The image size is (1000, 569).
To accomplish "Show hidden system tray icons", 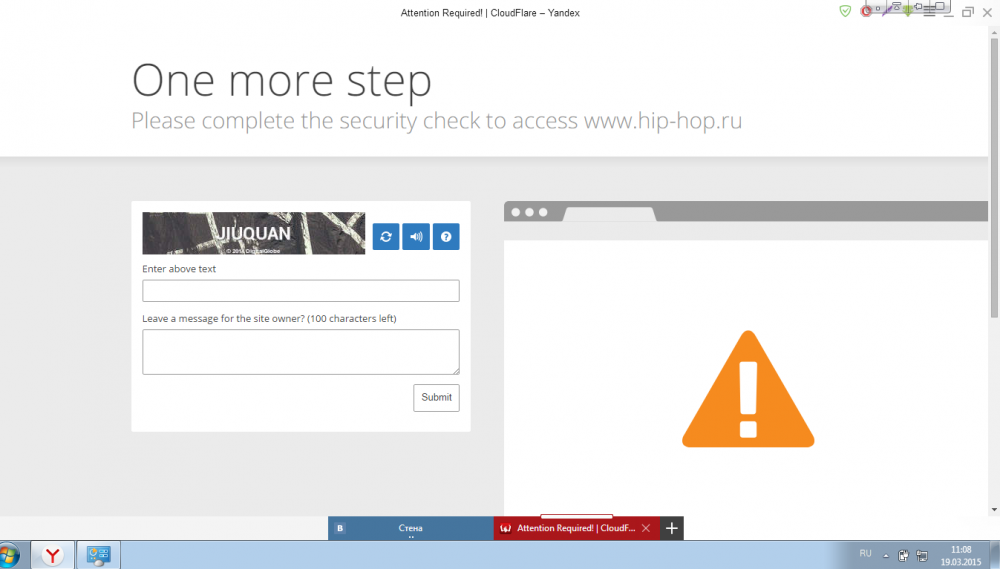I will [886, 556].
